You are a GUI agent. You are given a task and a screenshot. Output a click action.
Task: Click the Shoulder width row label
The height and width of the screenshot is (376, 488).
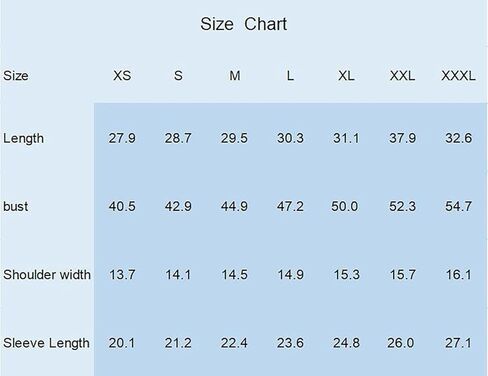(47, 275)
